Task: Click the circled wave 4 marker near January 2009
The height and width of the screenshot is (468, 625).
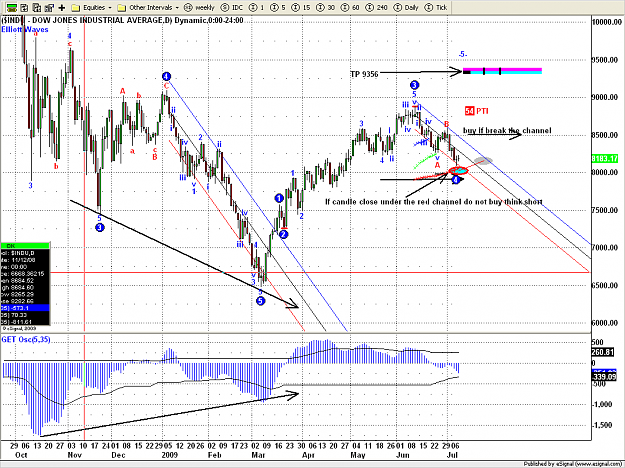Action: 167,77
